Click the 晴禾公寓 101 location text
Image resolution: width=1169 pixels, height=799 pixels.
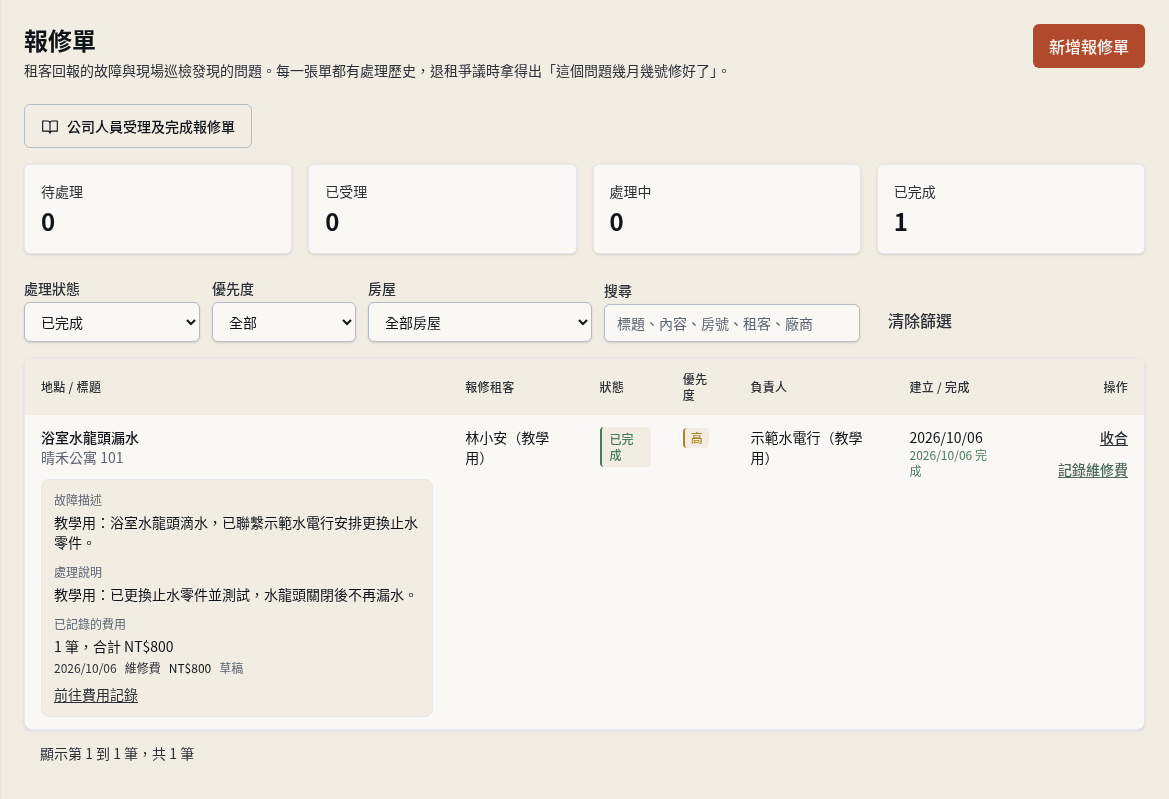[82, 458]
